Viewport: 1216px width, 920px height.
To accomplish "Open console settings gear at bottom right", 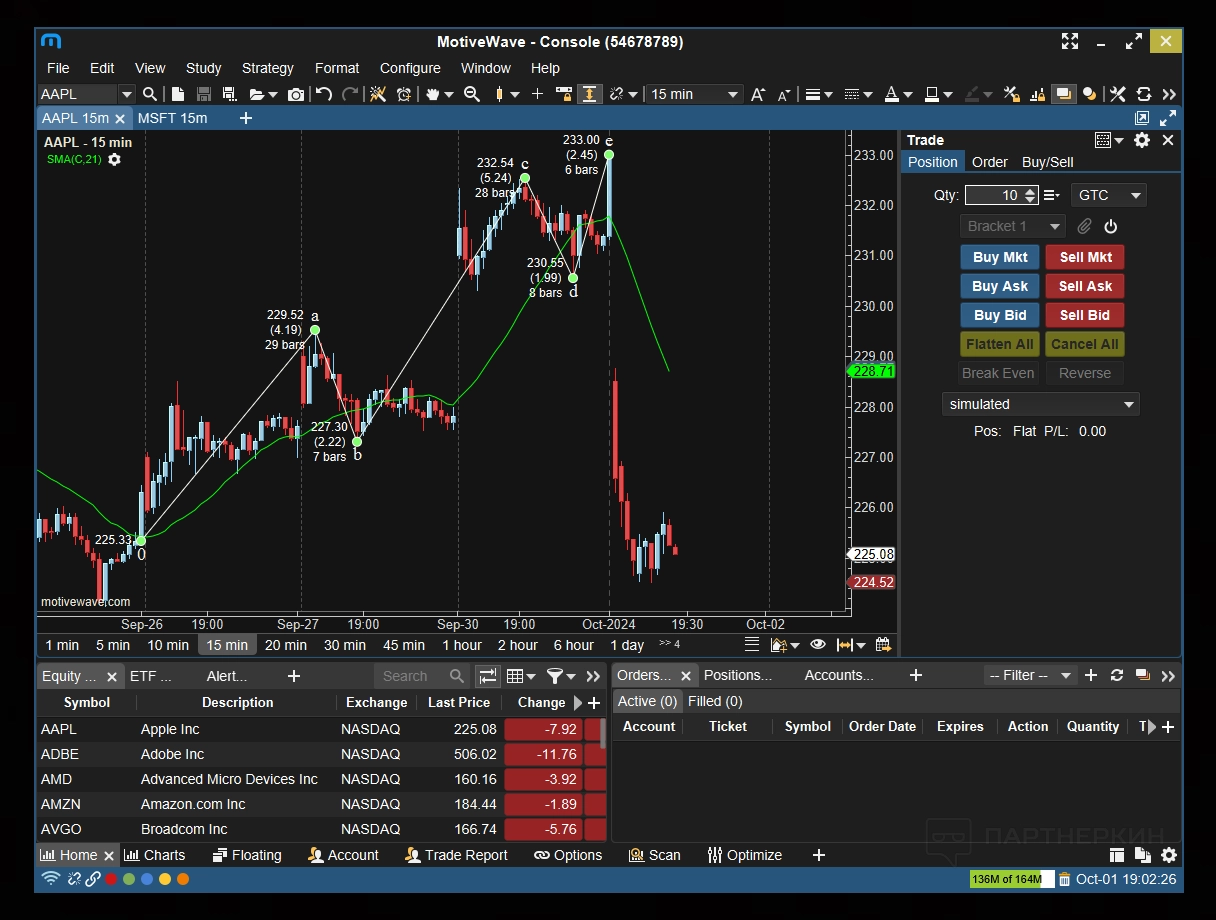I will point(1169,856).
